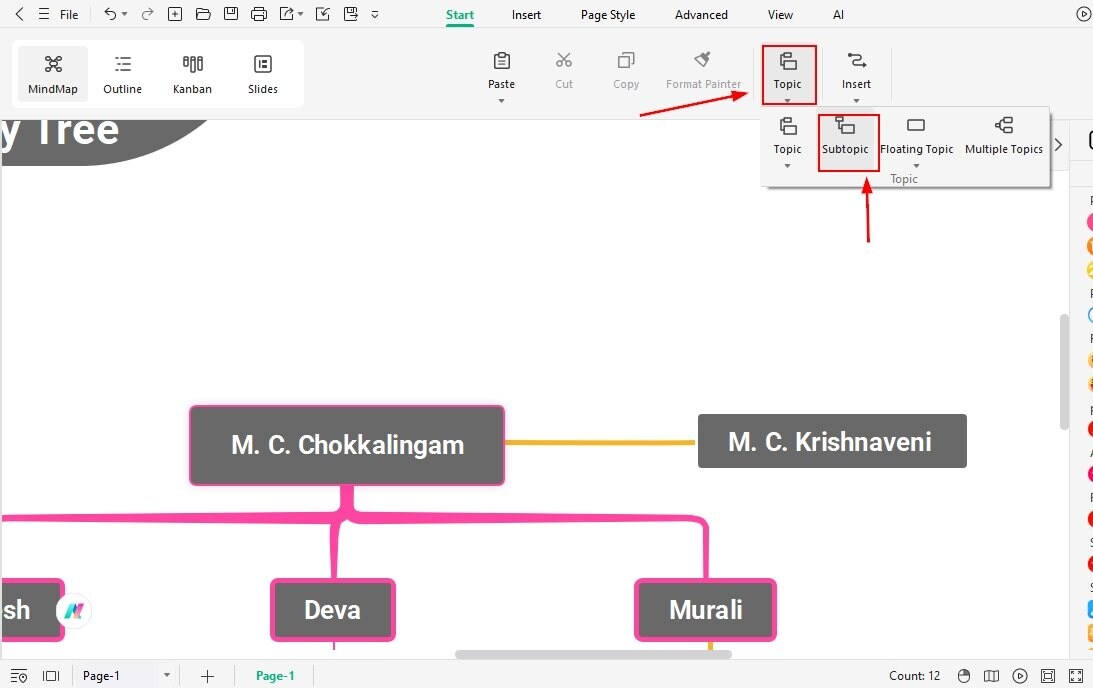Select the M. C. Krishnaveni topic node

831,441
